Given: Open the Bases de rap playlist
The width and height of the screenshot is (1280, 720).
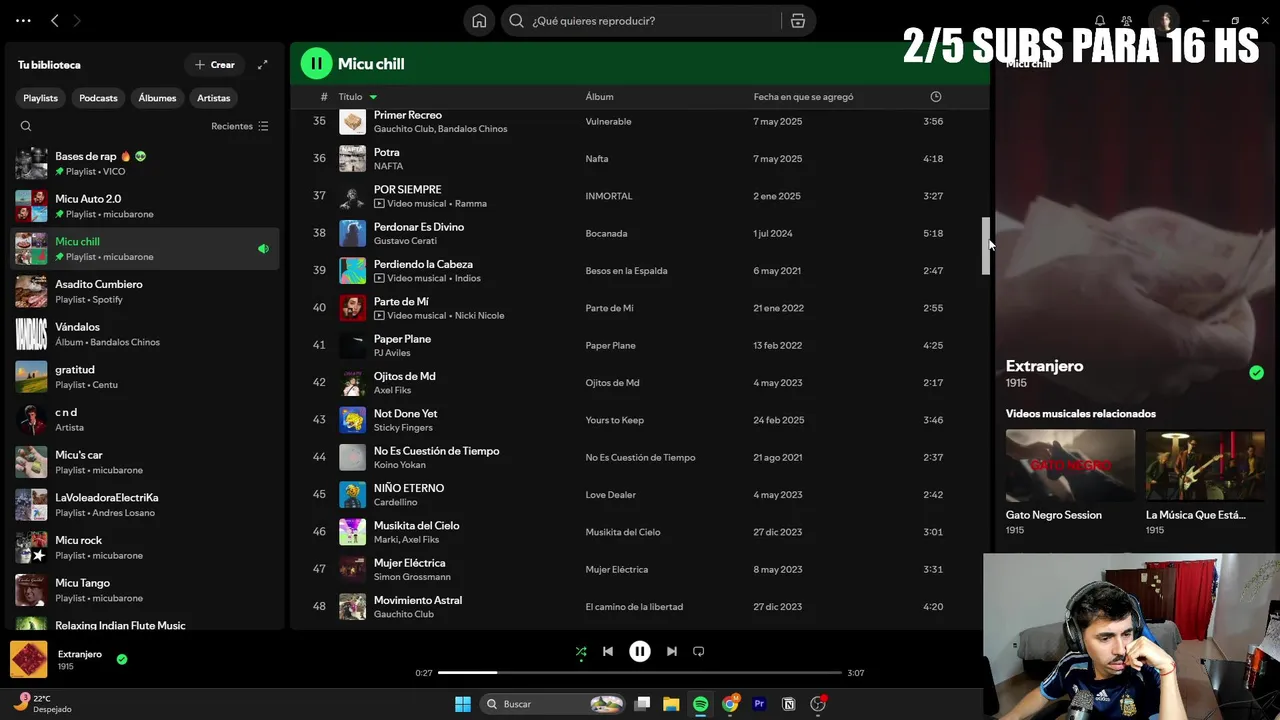Looking at the screenshot, I should pos(146,164).
